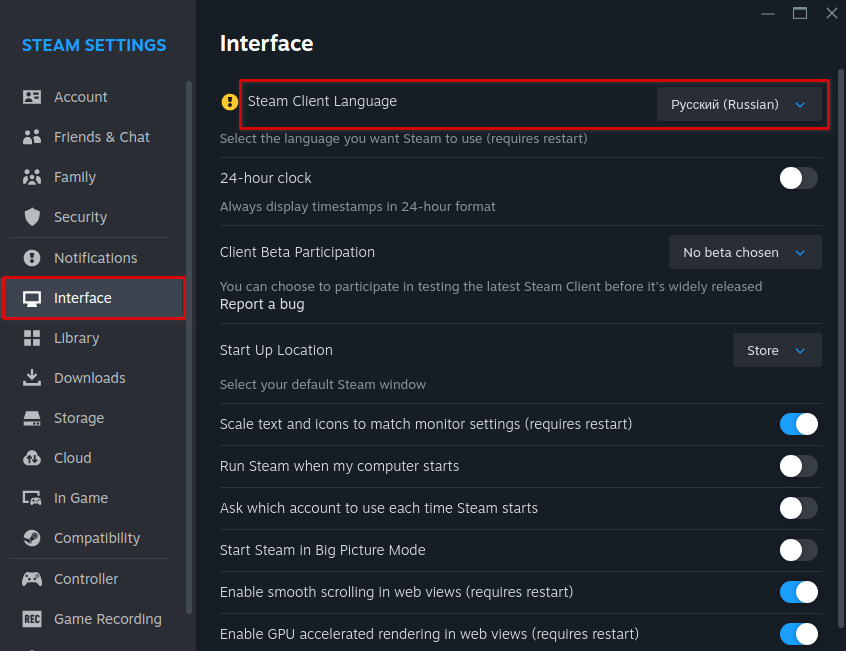This screenshot has height=651, width=846.
Task: Toggle Start Steam in Big Picture Mode
Action: point(798,550)
